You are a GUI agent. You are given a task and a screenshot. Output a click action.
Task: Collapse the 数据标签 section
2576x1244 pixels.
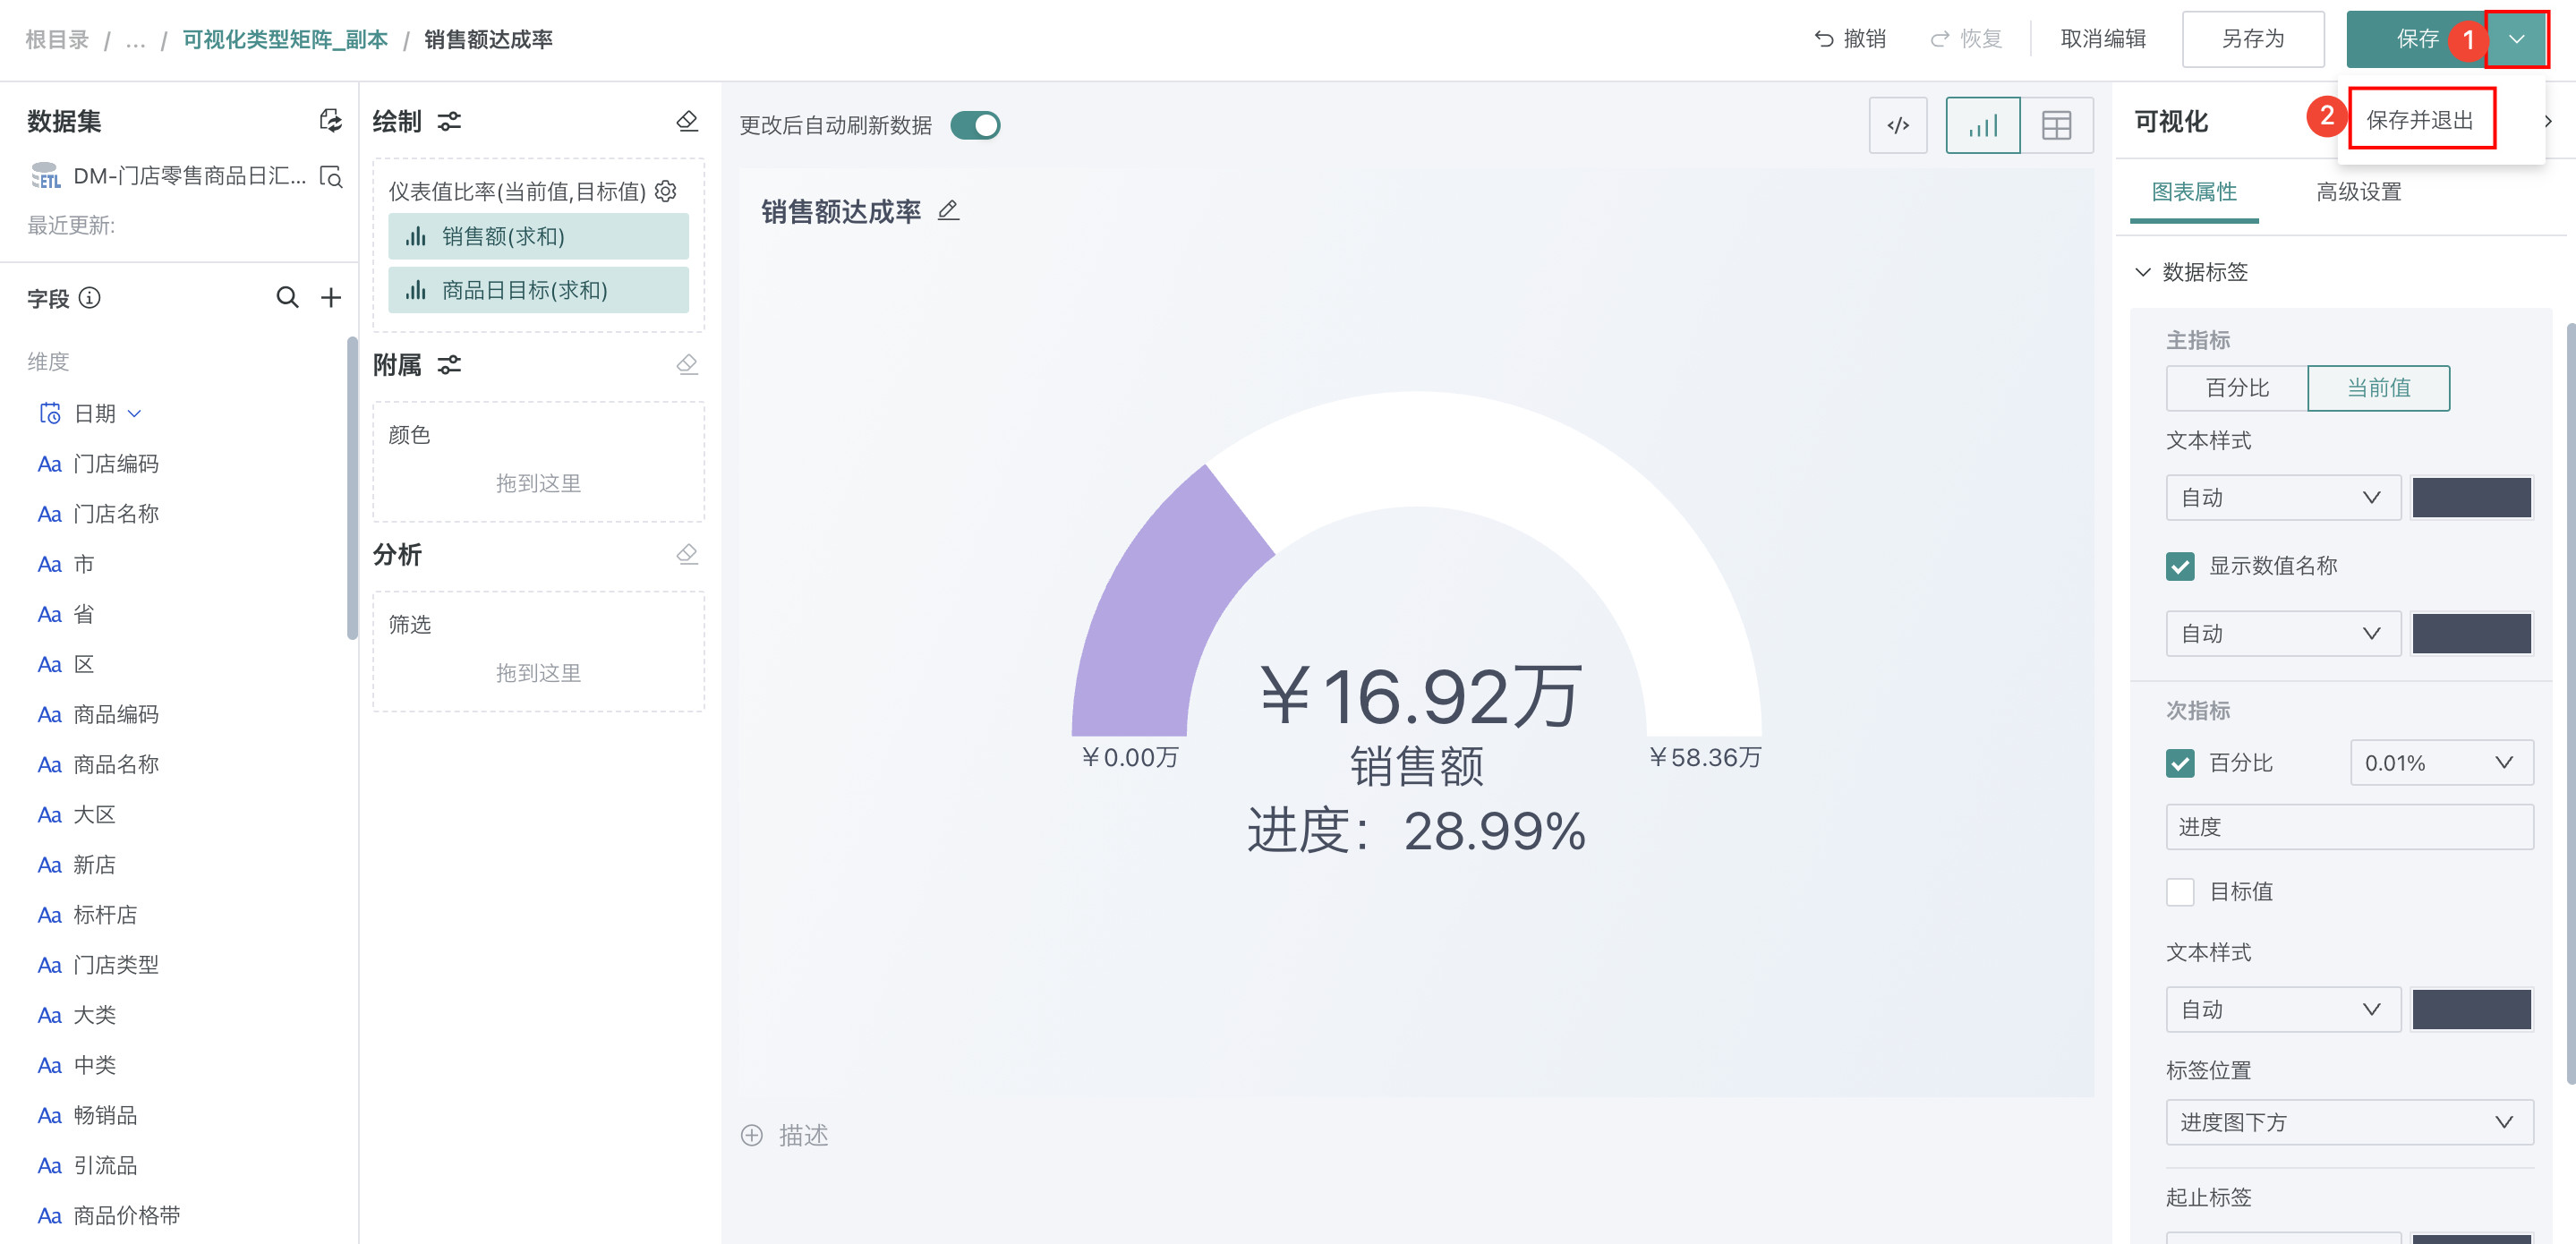click(2142, 272)
